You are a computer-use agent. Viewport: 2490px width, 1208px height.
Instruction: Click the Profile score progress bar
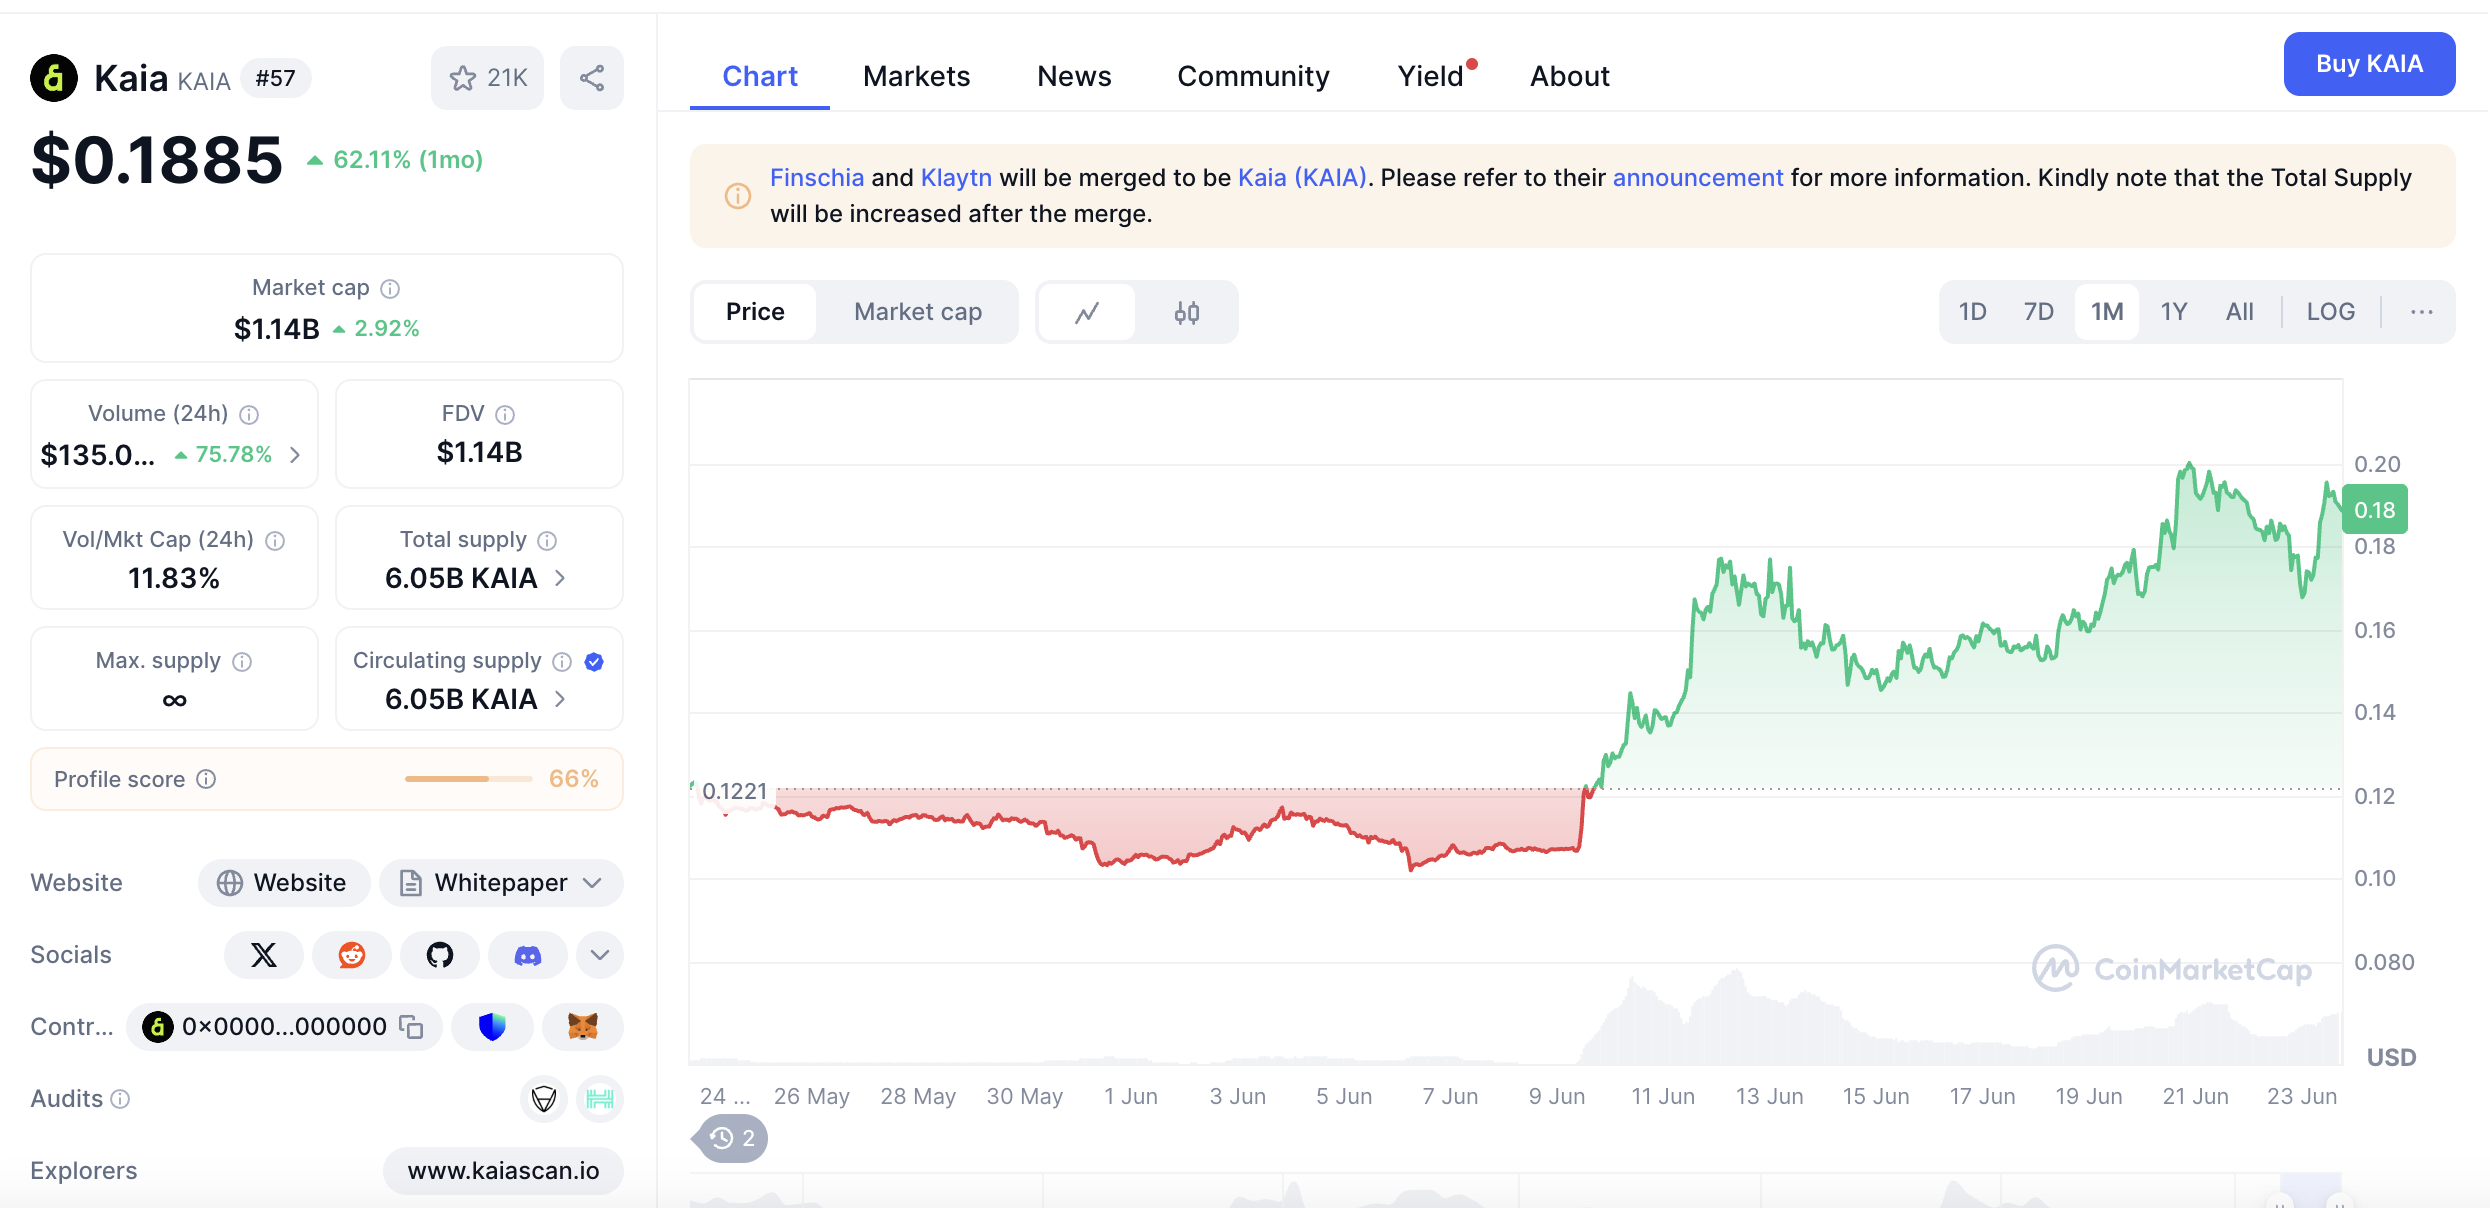(468, 779)
